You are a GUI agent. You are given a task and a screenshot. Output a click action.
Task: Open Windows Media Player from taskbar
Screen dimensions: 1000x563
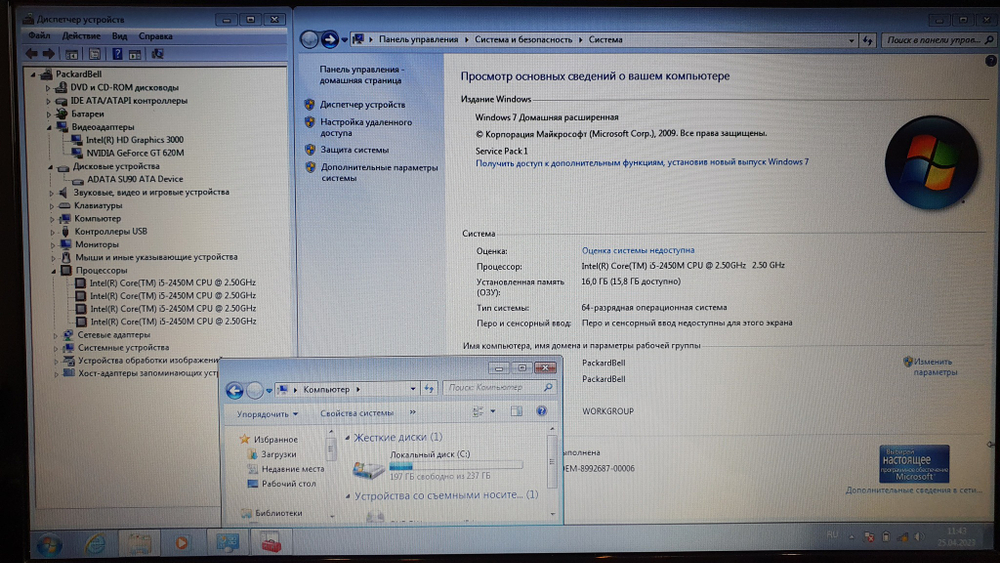pos(182,543)
